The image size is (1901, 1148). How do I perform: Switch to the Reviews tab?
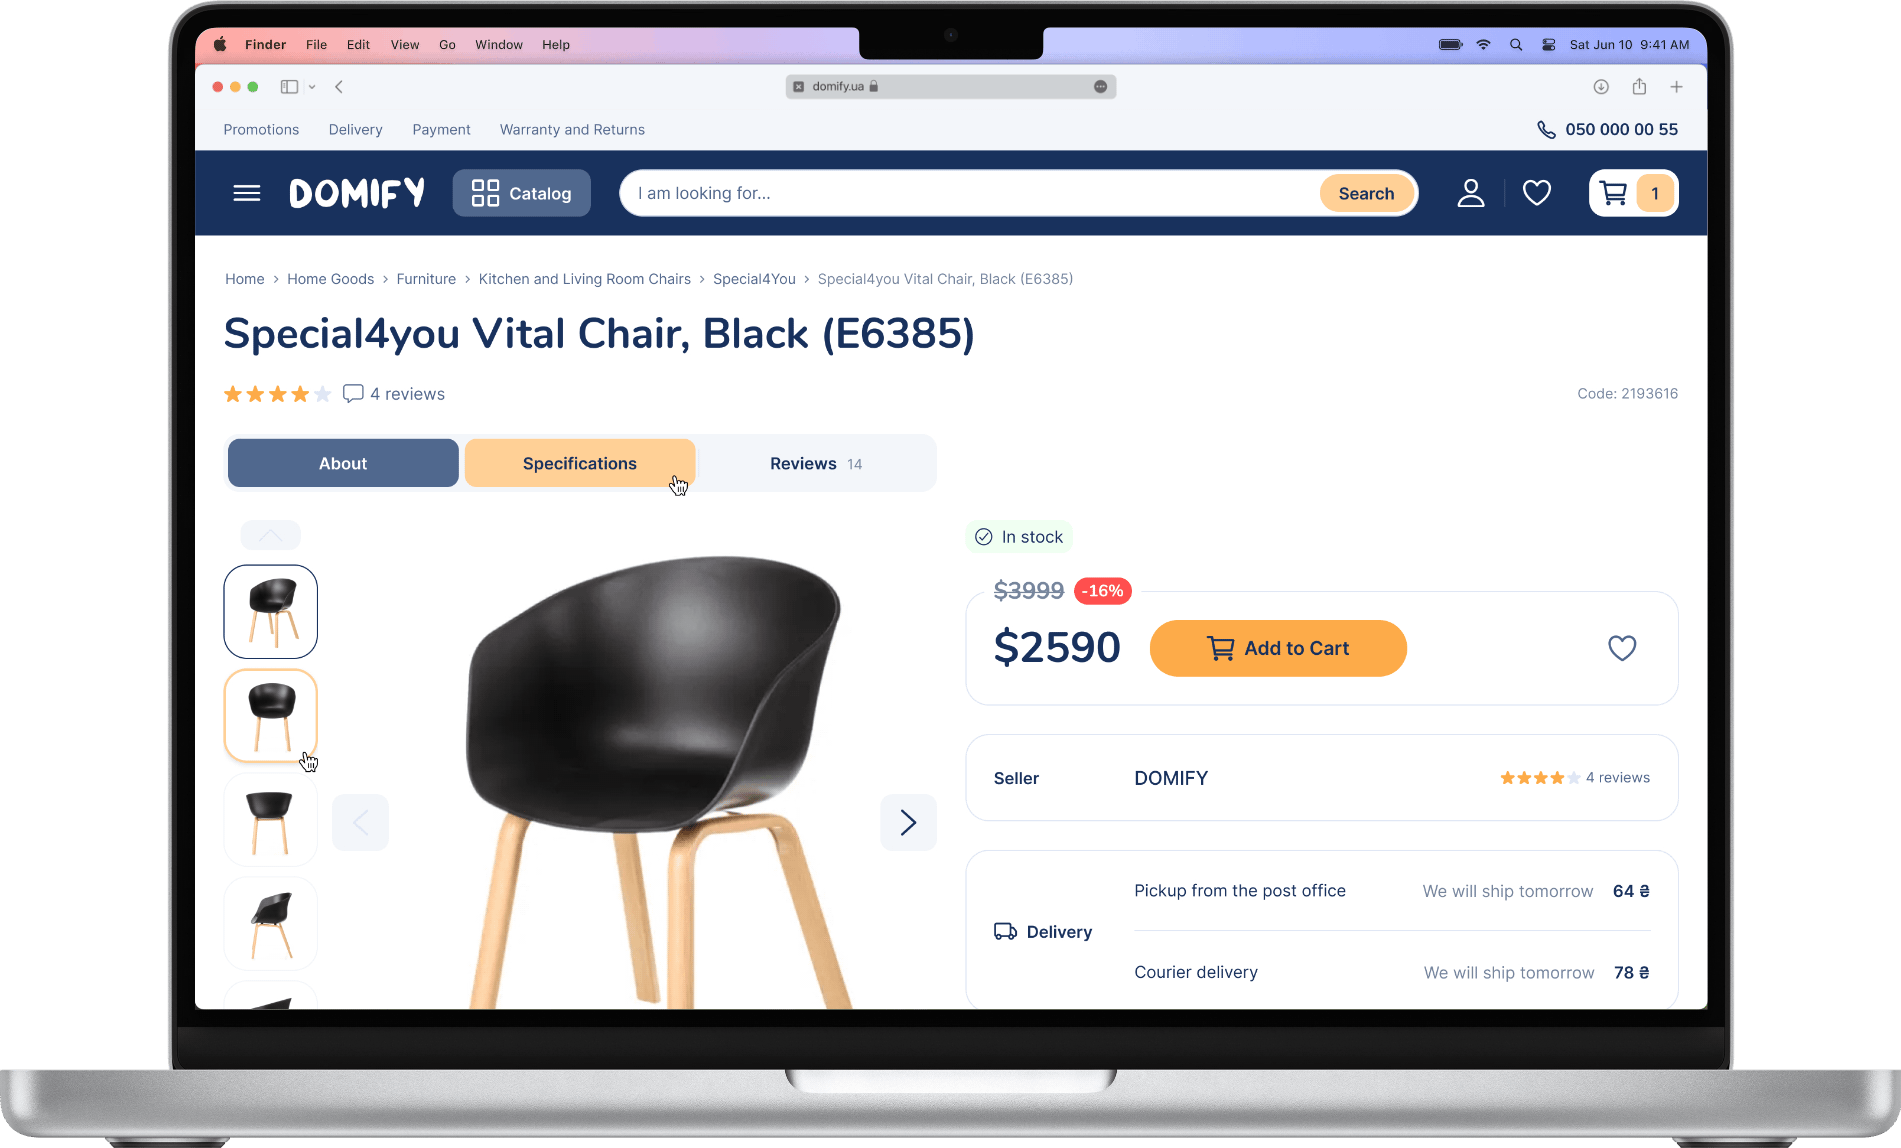point(816,463)
